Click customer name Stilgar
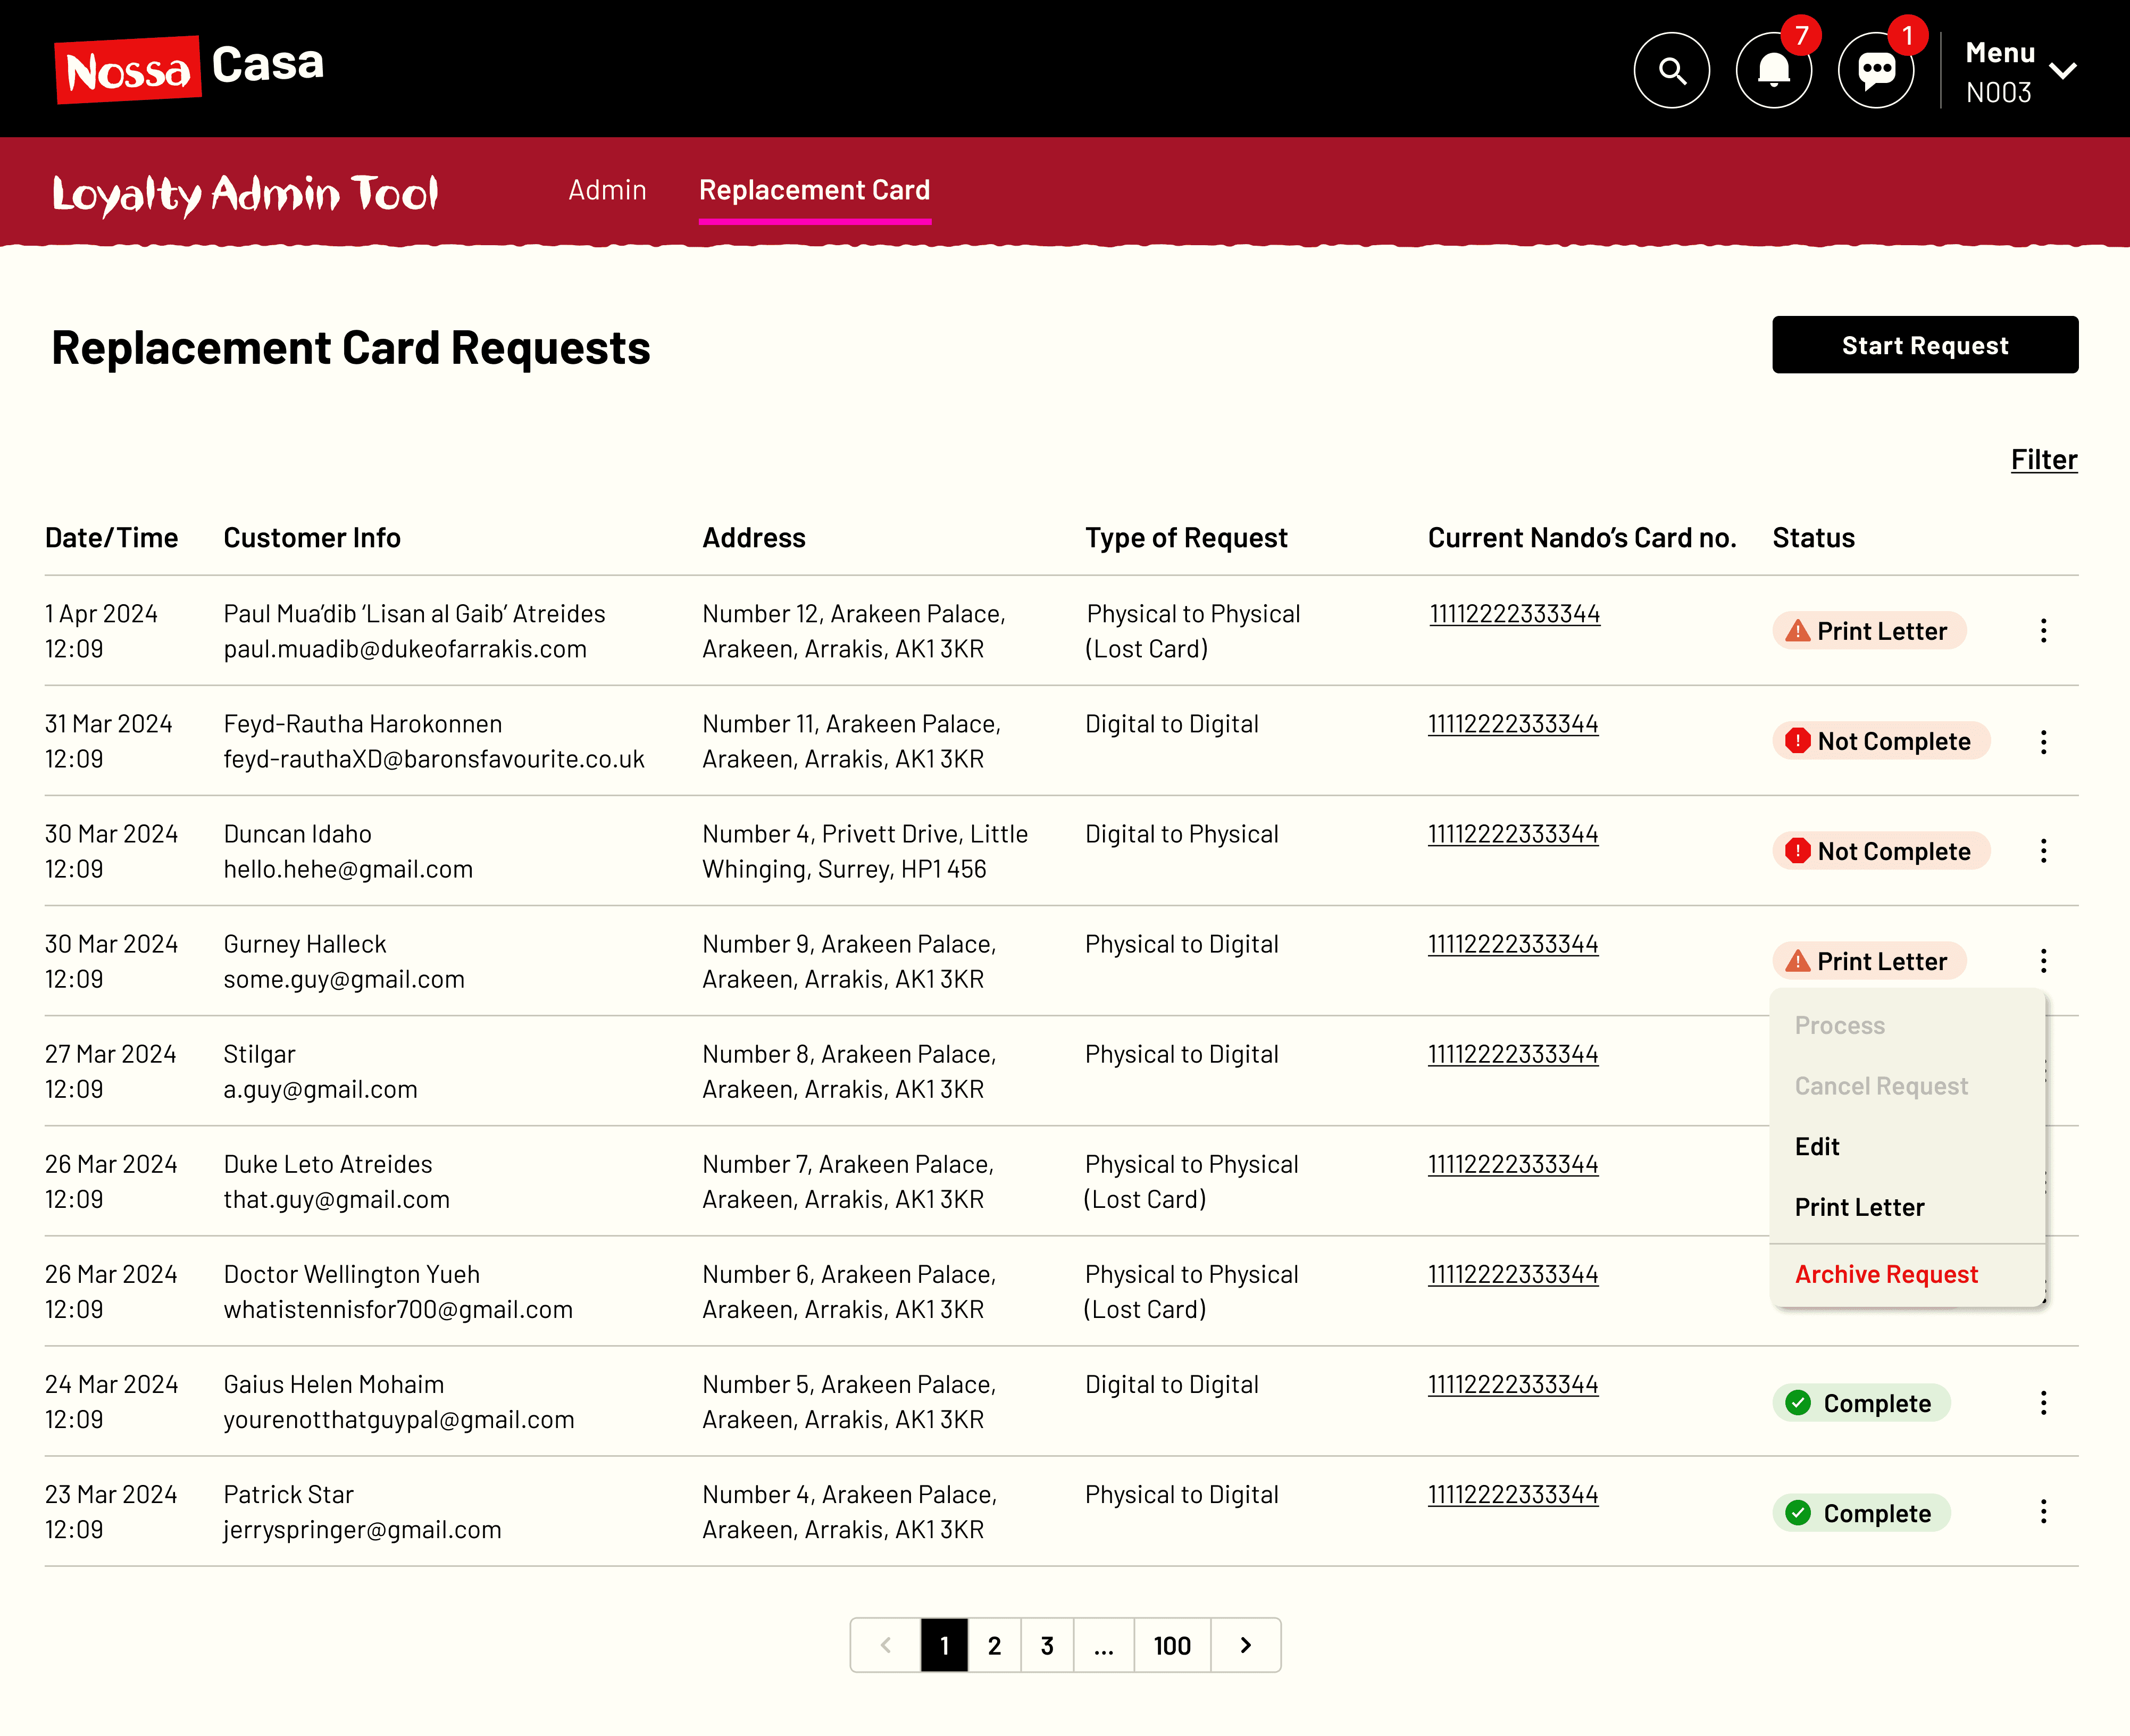 259,1054
